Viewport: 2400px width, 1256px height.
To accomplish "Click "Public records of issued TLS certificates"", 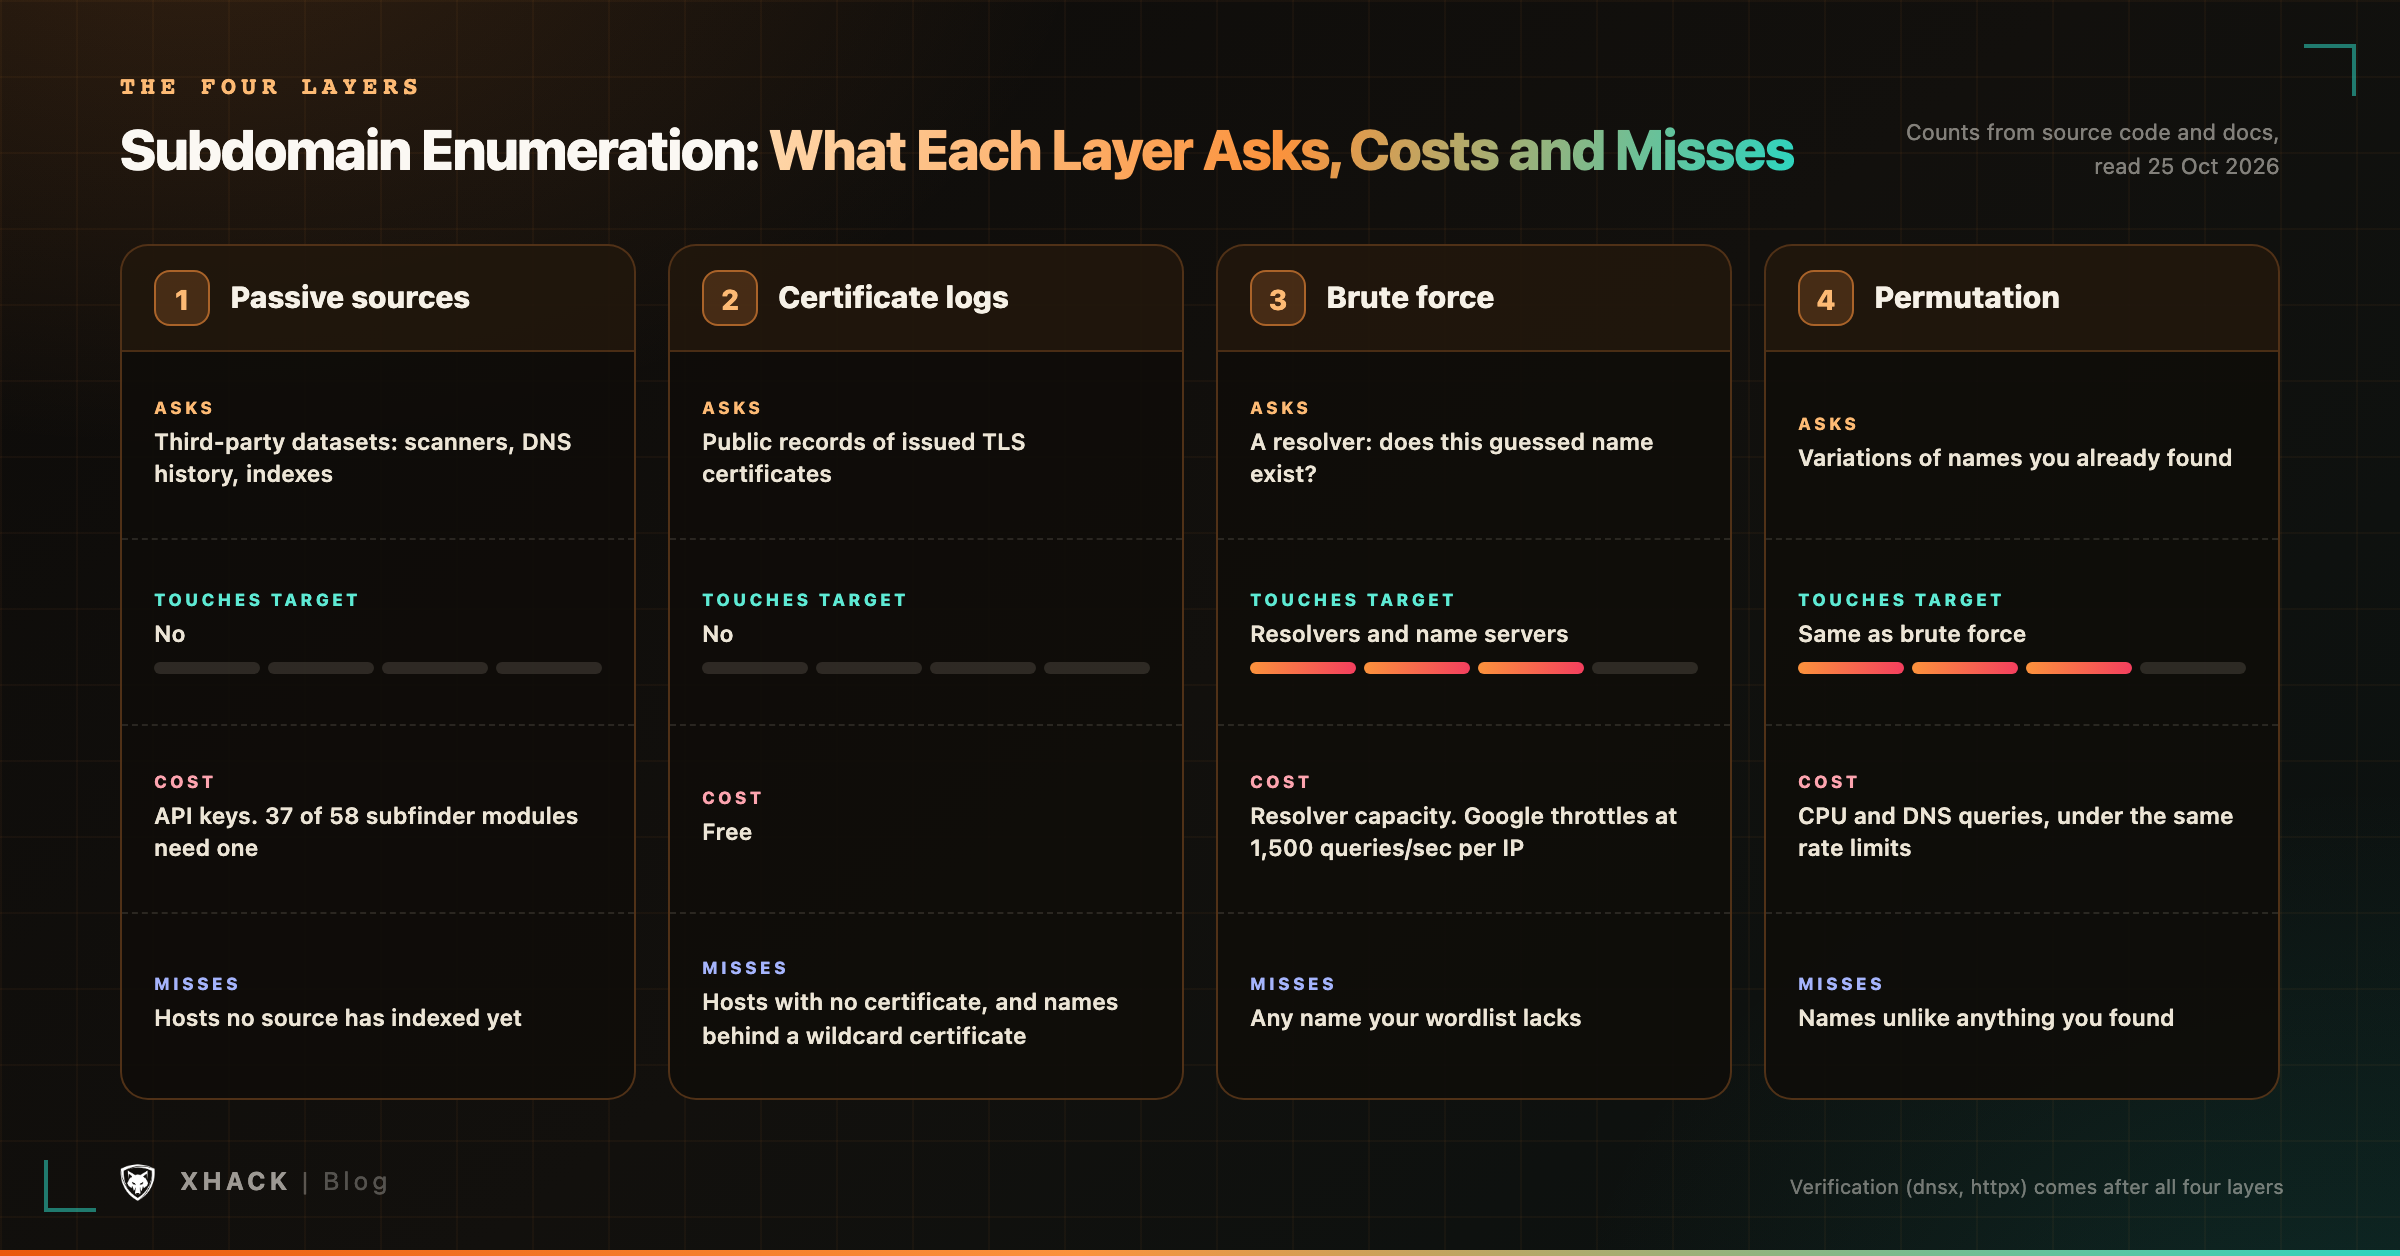I will [864, 458].
